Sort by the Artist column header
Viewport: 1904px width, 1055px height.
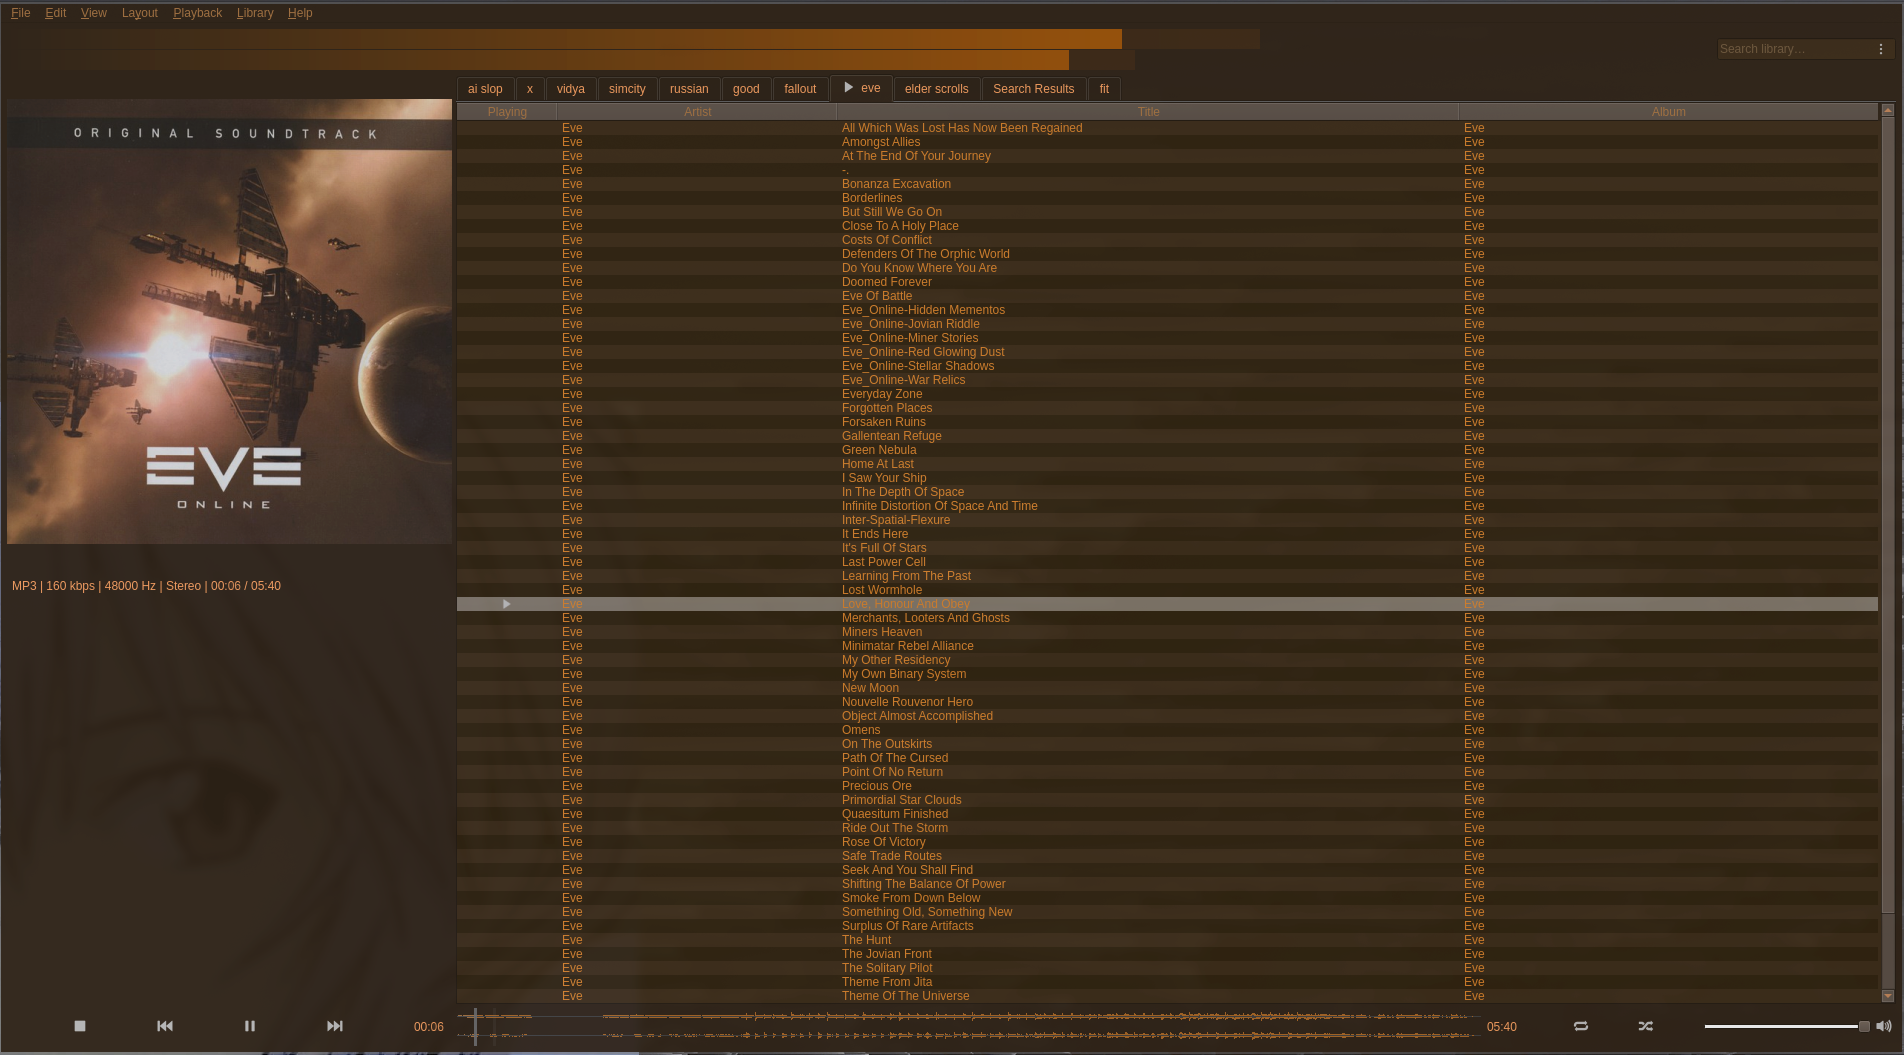pyautogui.click(x=698, y=112)
